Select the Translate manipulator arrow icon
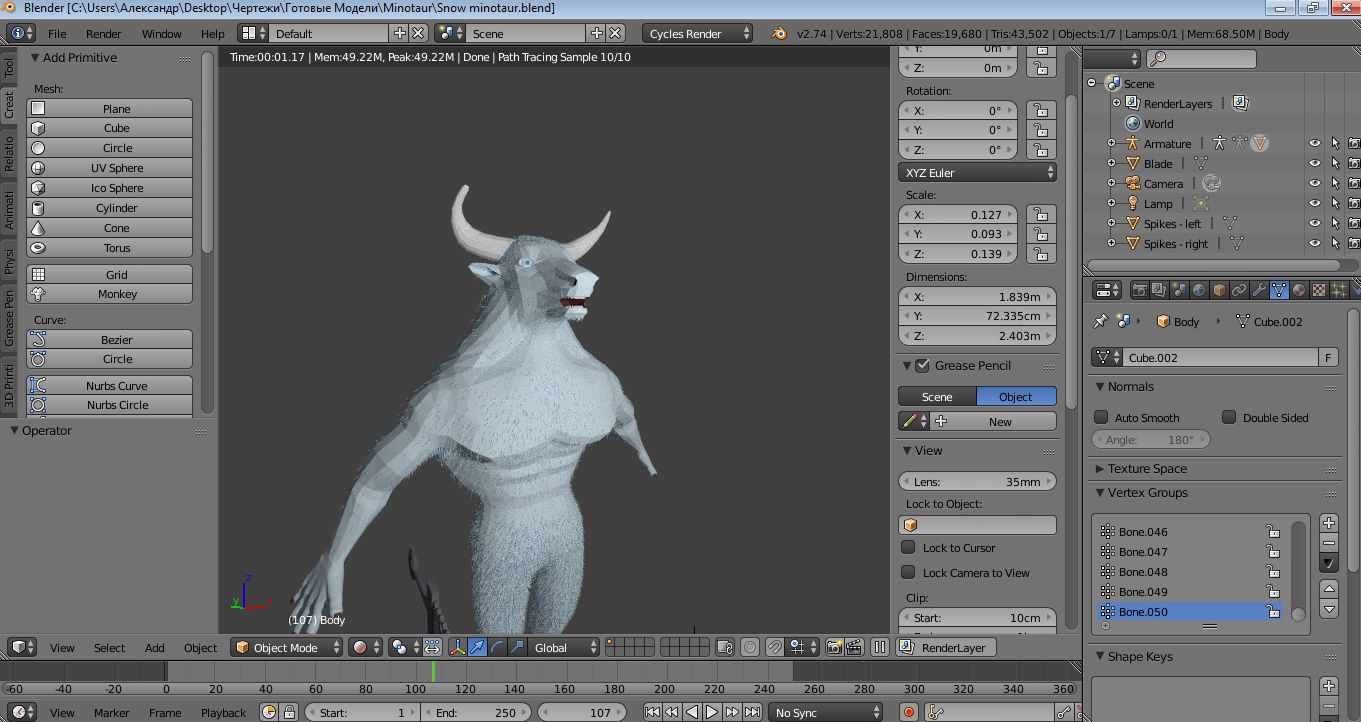The image size is (1361, 722). [x=478, y=647]
